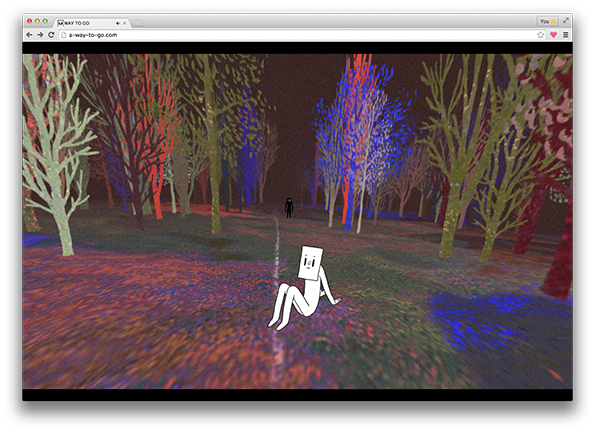Screen dimensions: 595x432
Task: Open the You profile switcher button
Action: pyautogui.click(x=547, y=21)
